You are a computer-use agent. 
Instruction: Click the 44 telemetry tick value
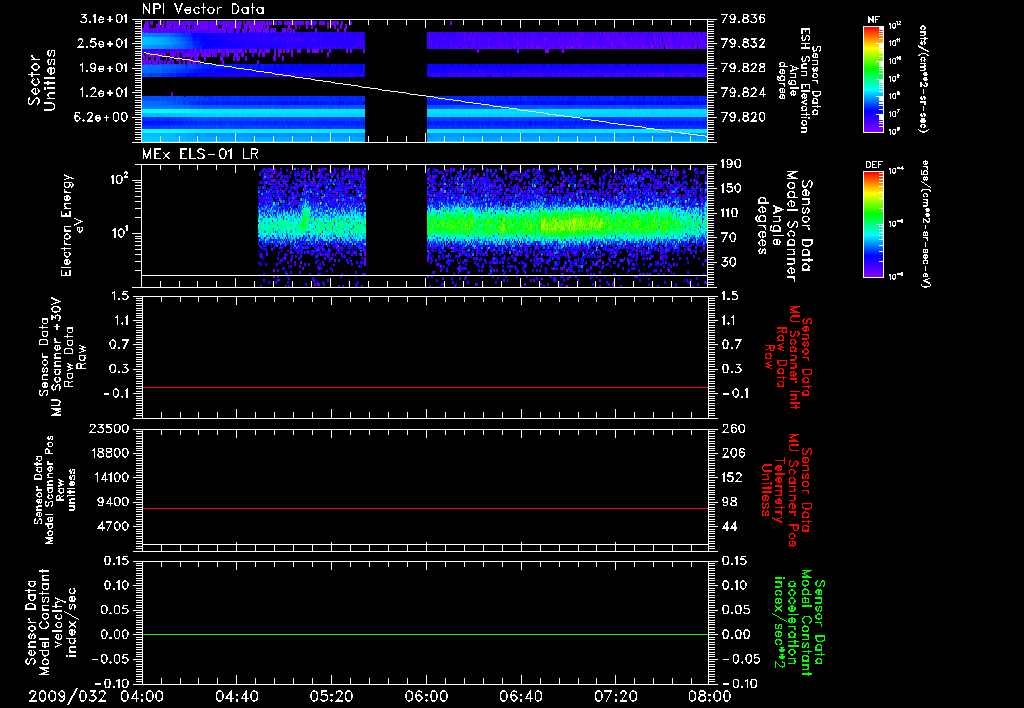(729, 526)
